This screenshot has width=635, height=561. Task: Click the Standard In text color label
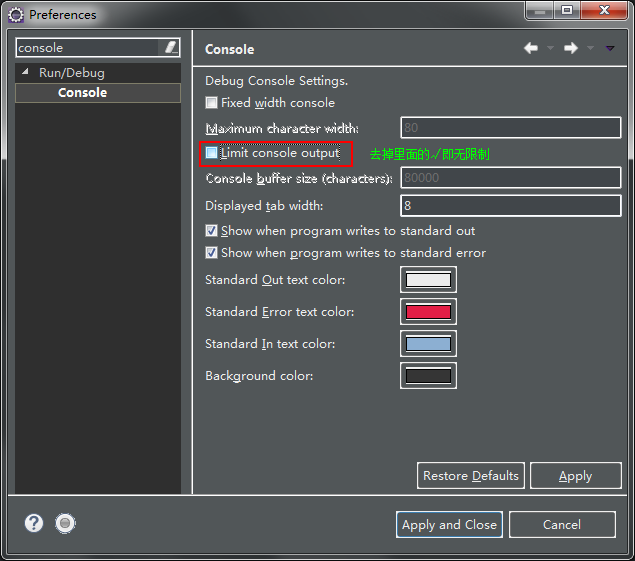pos(270,344)
